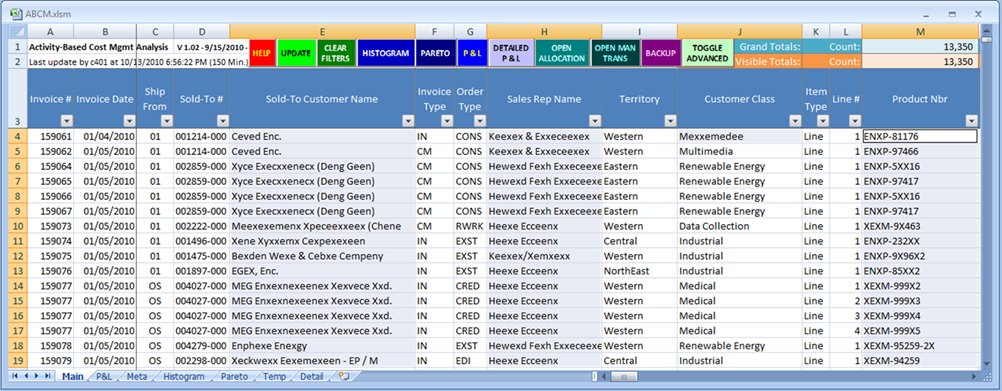The height and width of the screenshot is (391, 1002).
Task: Click the PARETO button
Action: 435,54
